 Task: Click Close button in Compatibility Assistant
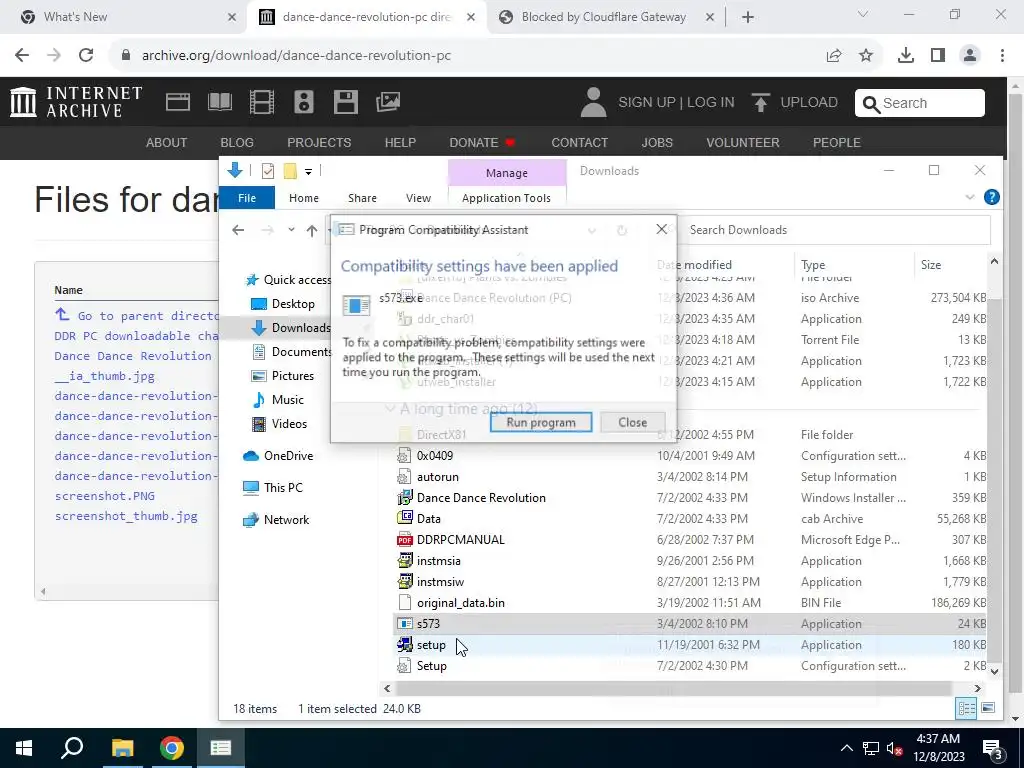tap(632, 423)
